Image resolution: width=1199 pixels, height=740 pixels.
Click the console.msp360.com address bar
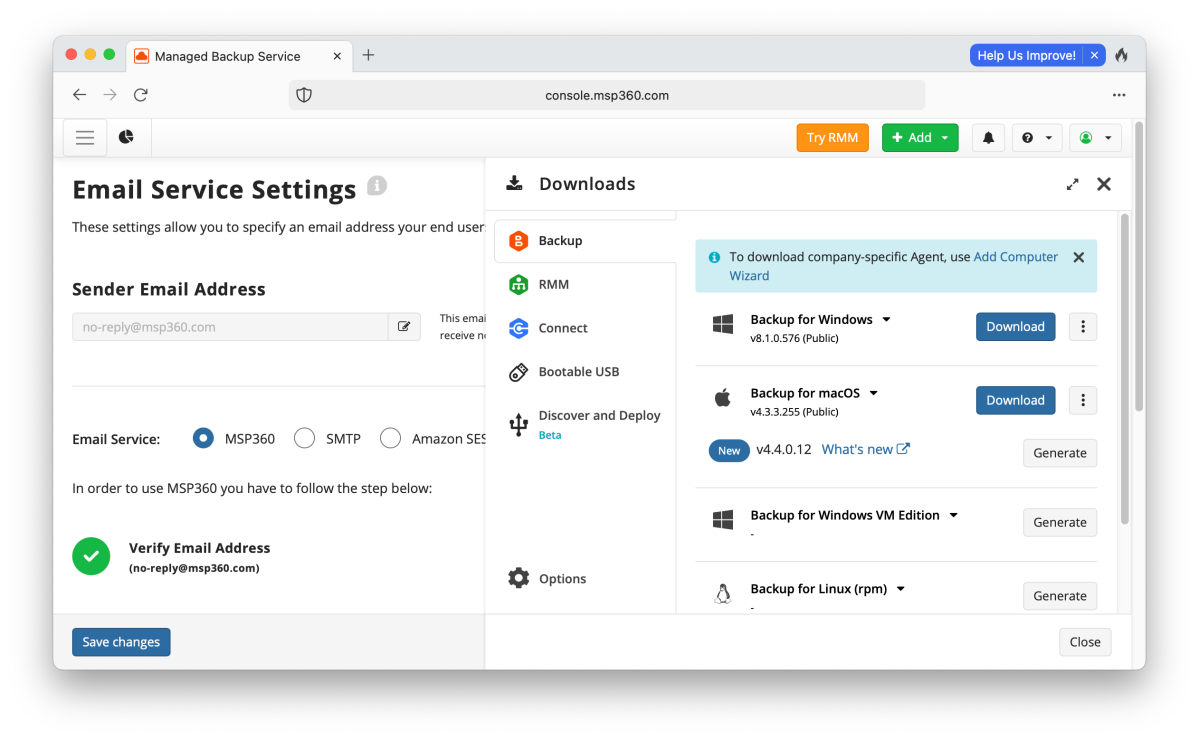(607, 95)
